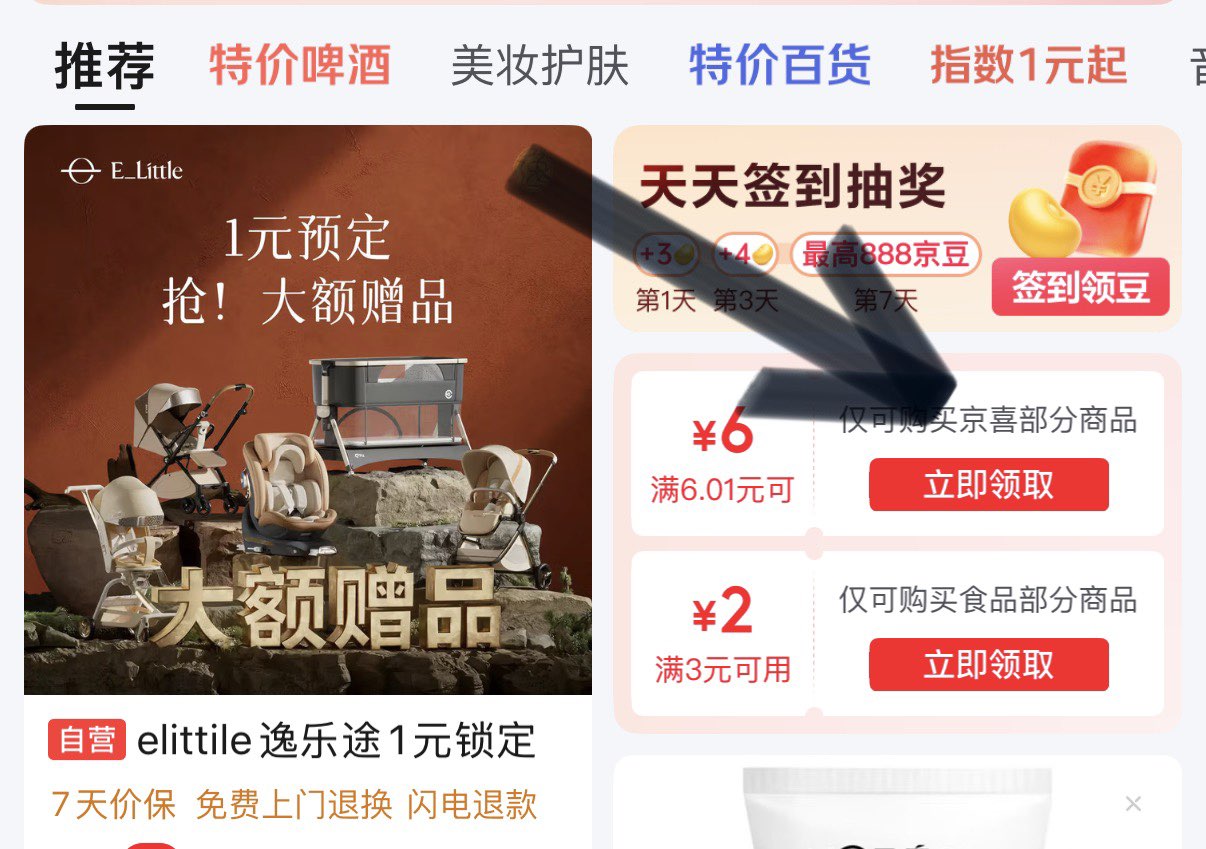Claim the ¥2 food coupon with 立即领取
The image size is (1206, 849).
[989, 664]
